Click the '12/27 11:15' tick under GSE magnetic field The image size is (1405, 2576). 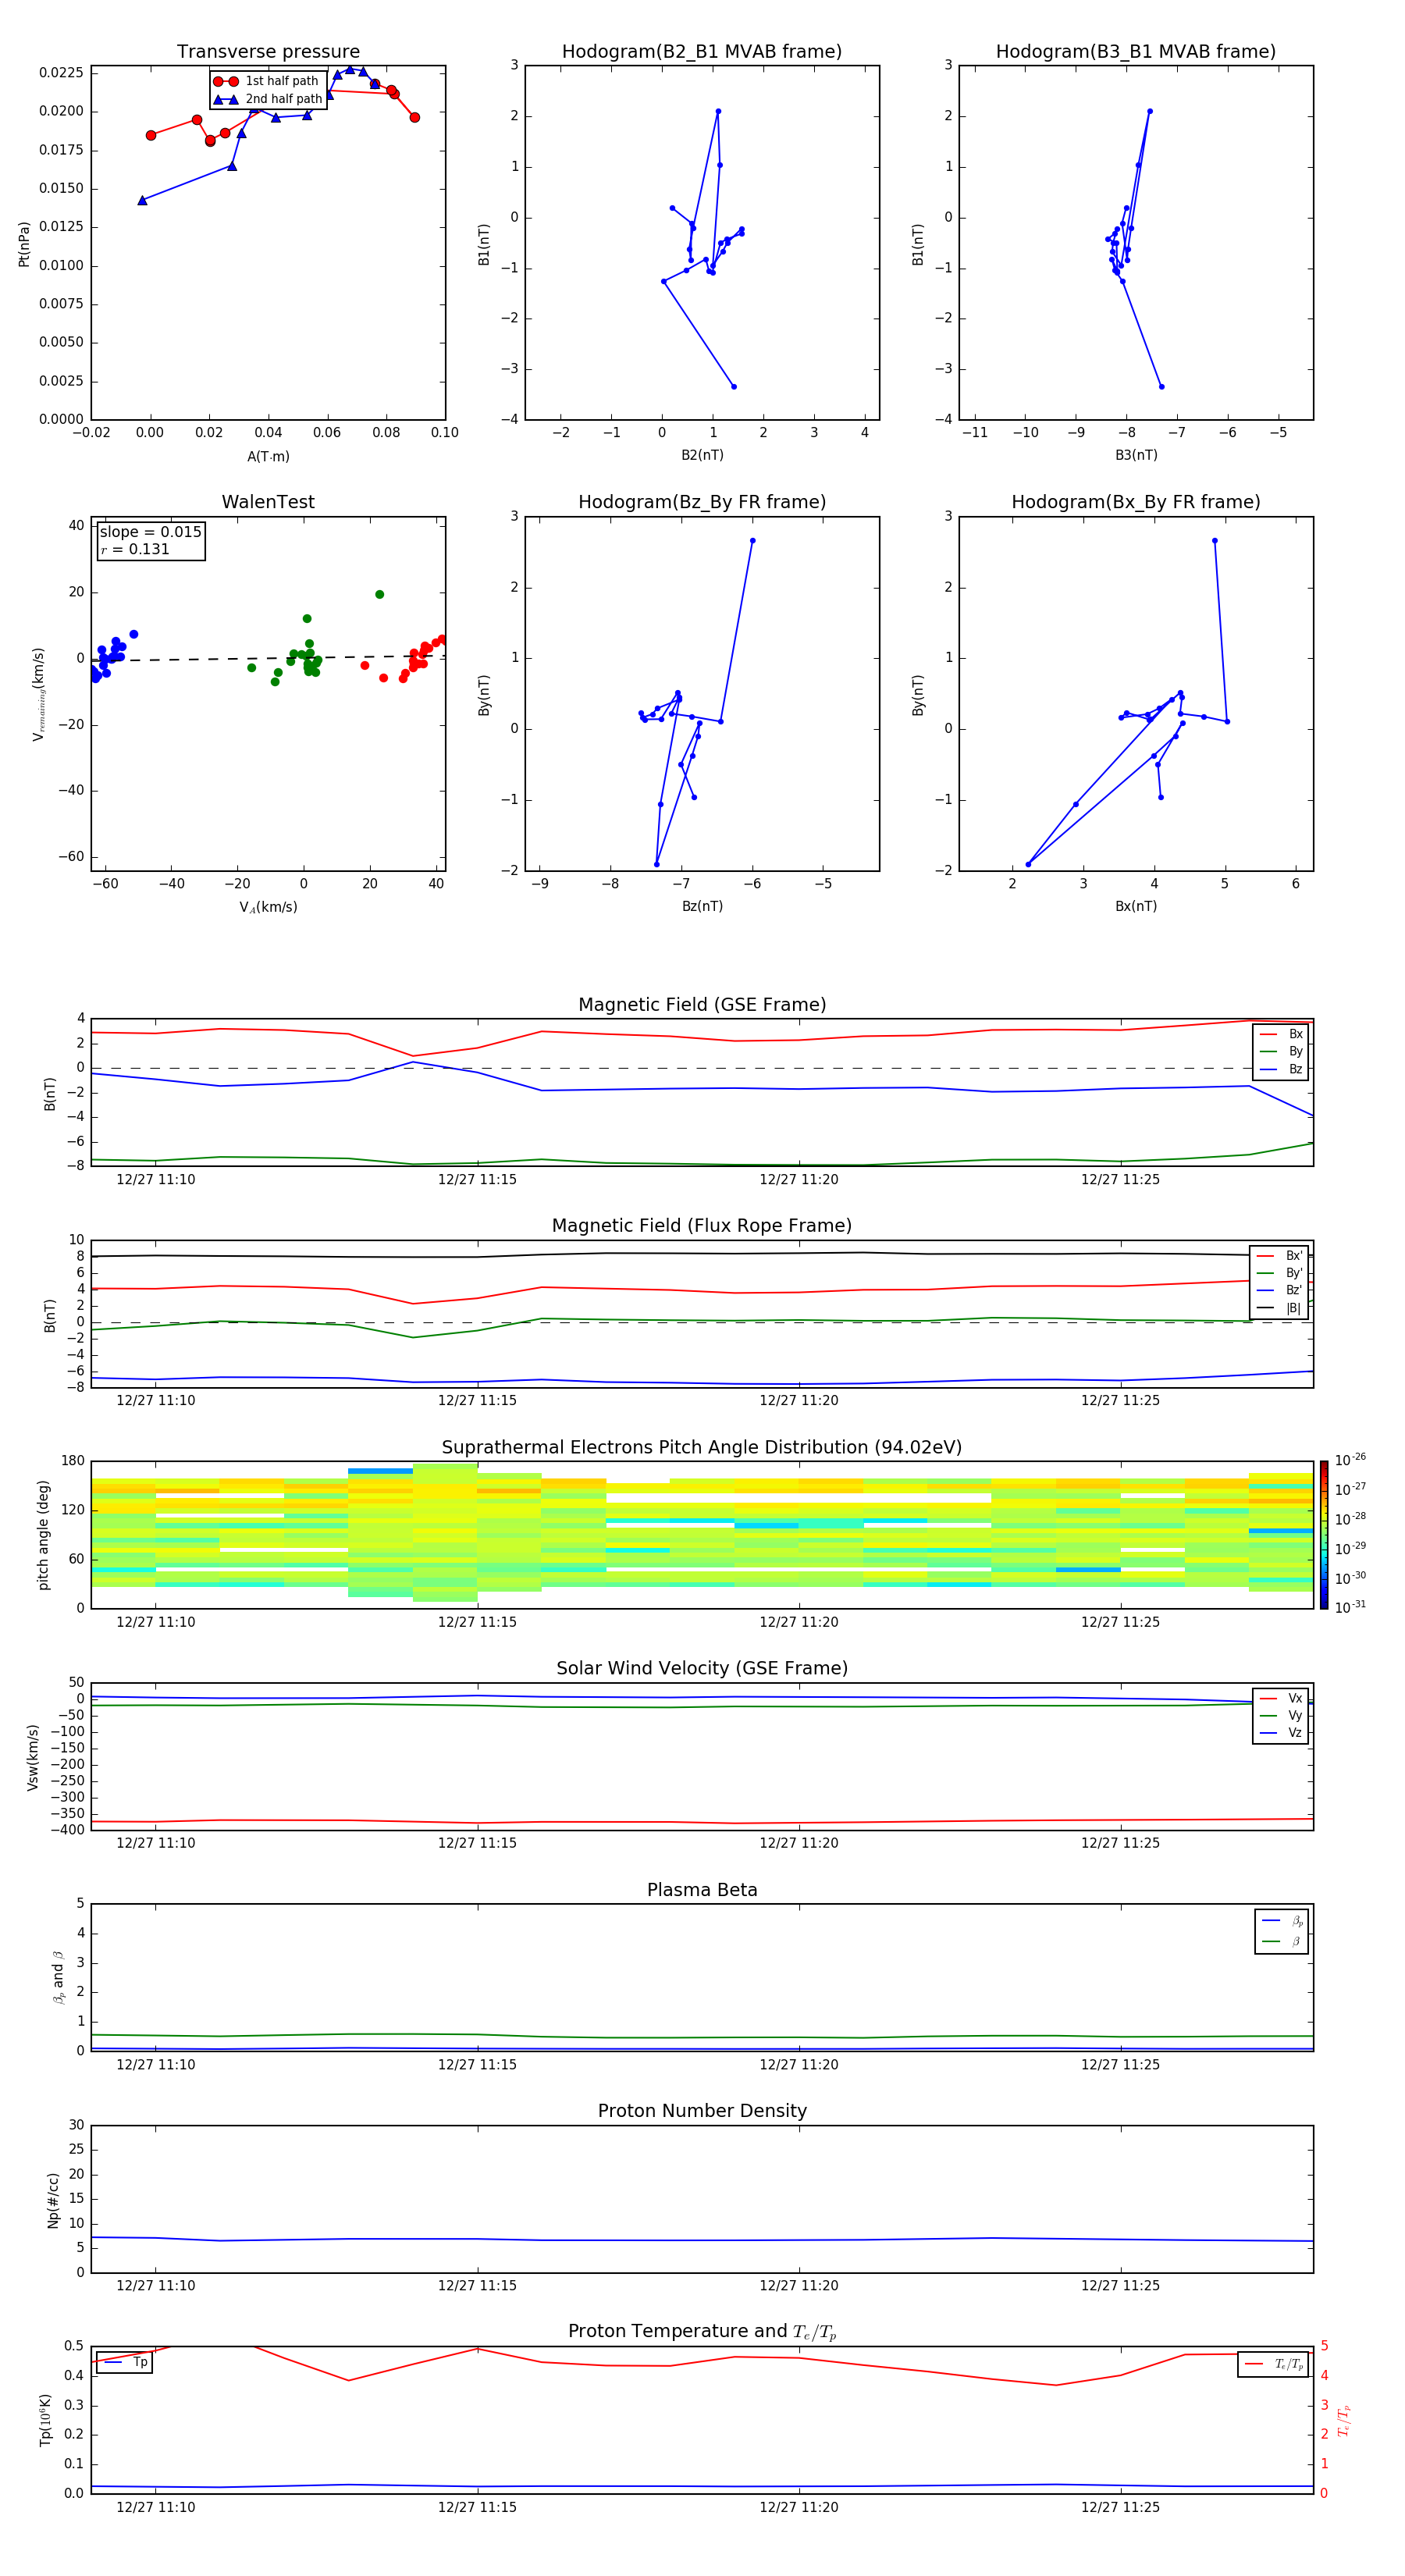click(x=477, y=1179)
